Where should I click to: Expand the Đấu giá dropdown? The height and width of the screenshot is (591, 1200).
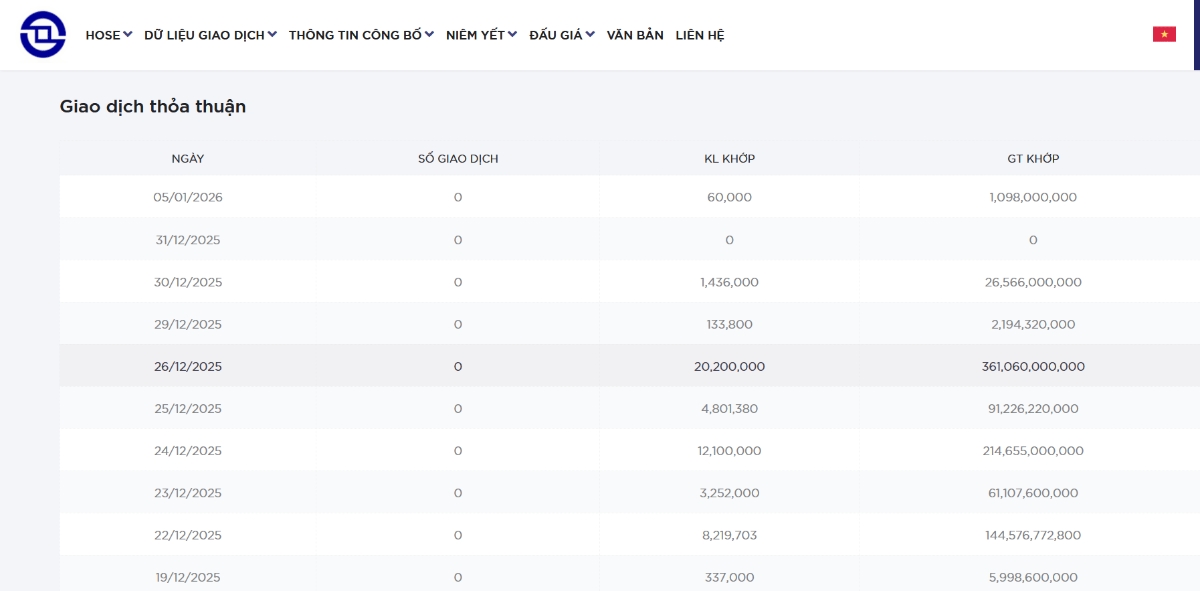561,35
